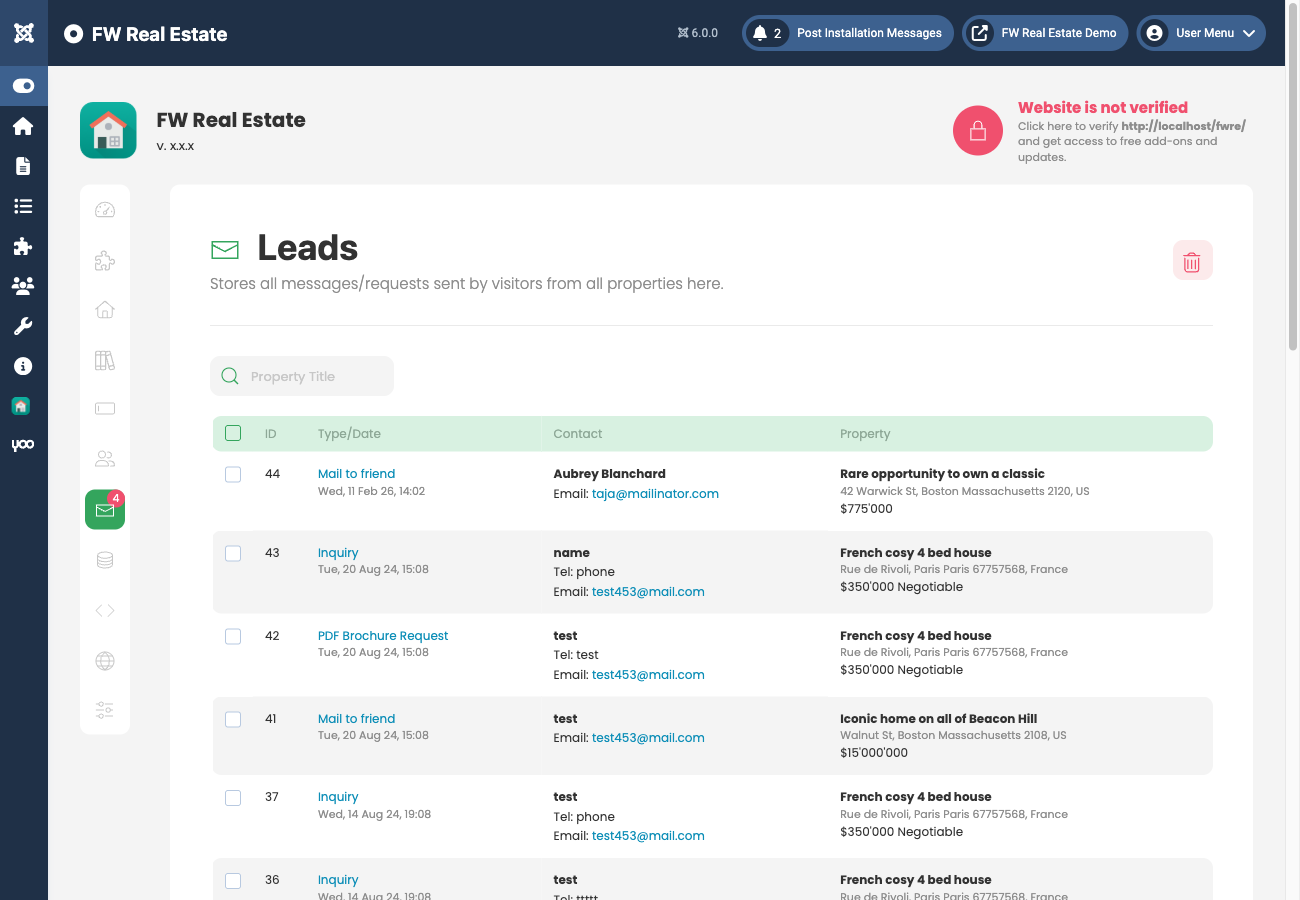Screen dimensions: 1300x900
Task: Open the globe icon in the plugin panel
Action: coord(104,660)
